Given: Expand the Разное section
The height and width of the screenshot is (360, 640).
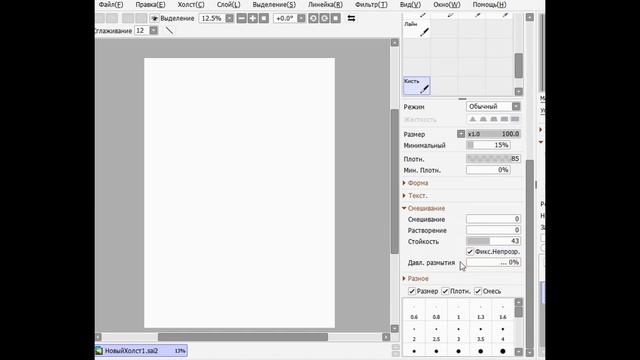Looking at the screenshot, I should 416,278.
